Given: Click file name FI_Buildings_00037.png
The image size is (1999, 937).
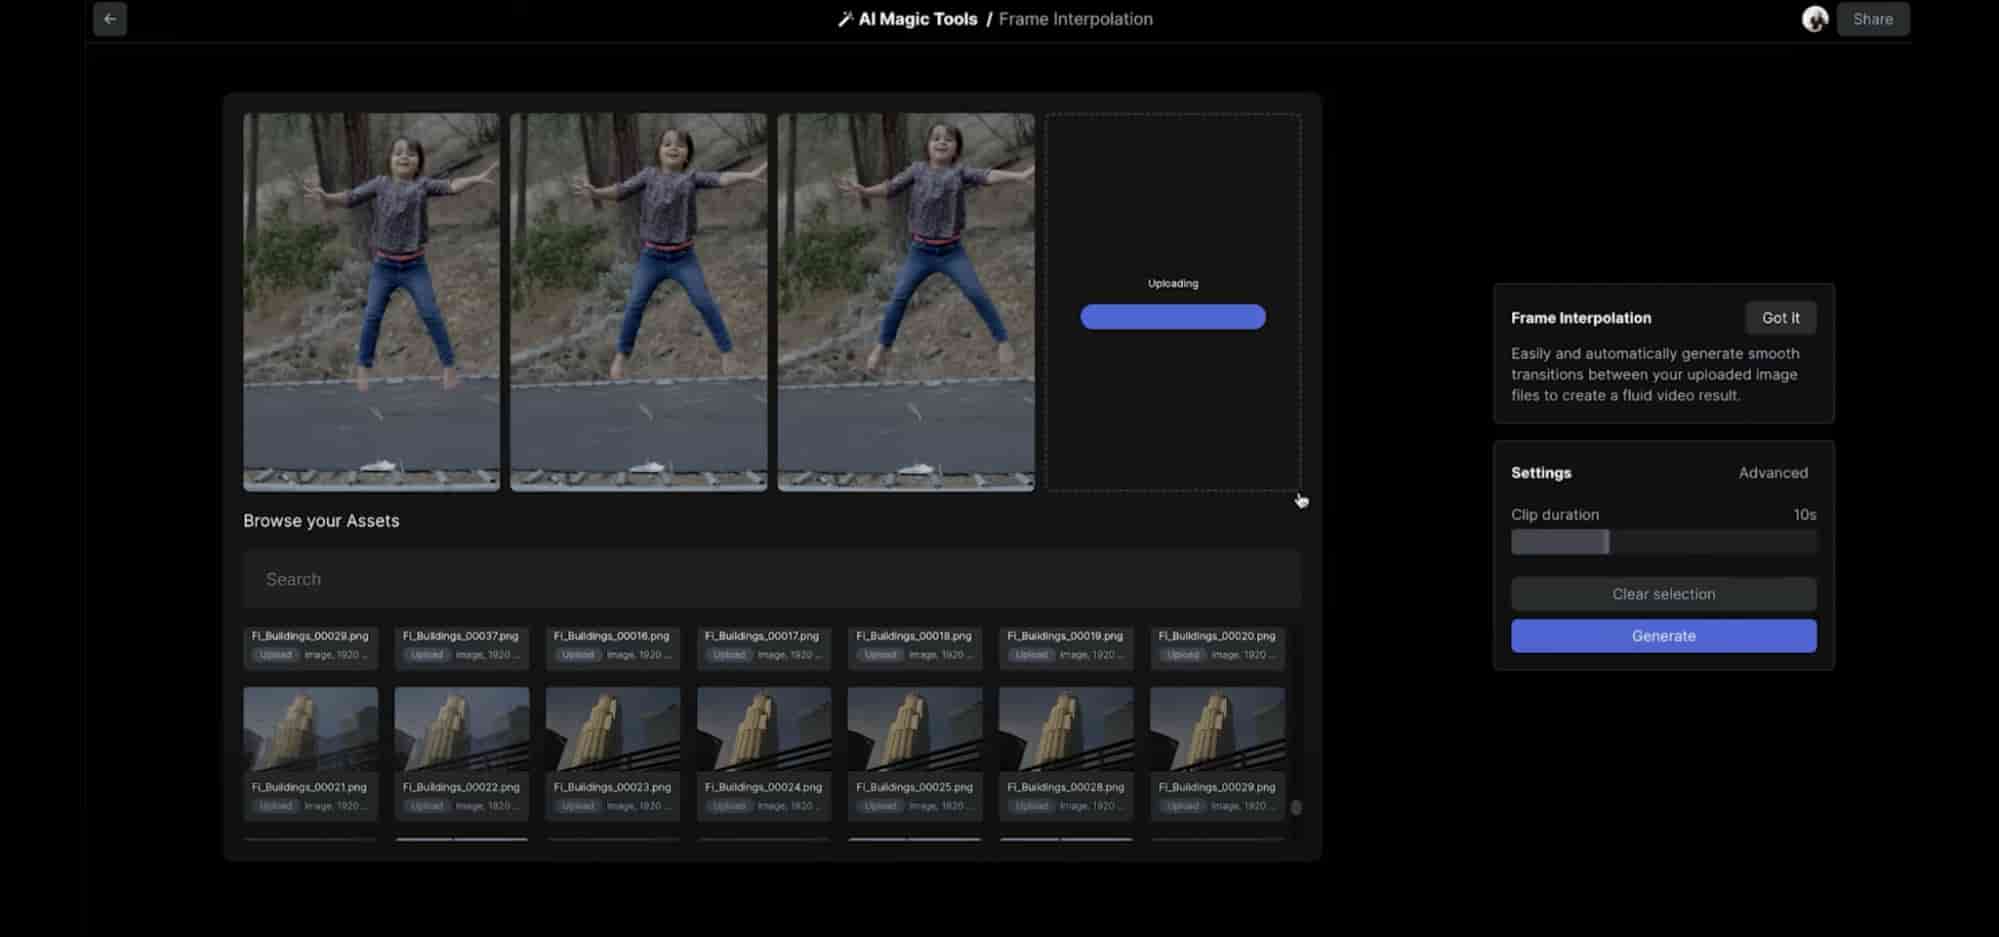Looking at the screenshot, I should pyautogui.click(x=461, y=636).
